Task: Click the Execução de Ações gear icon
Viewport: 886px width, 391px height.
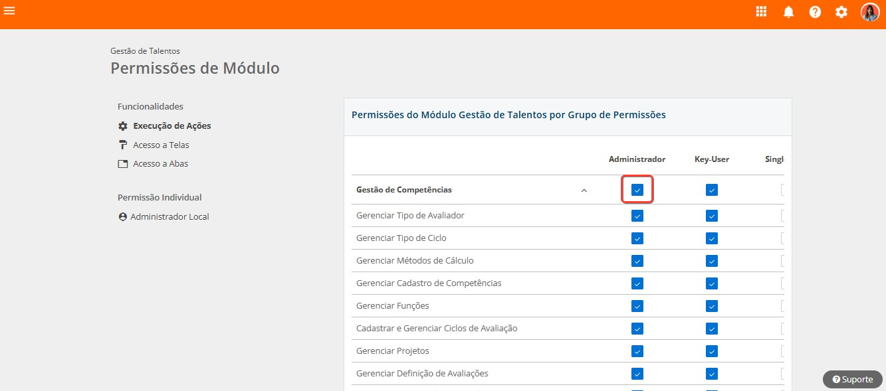Action: pos(123,126)
